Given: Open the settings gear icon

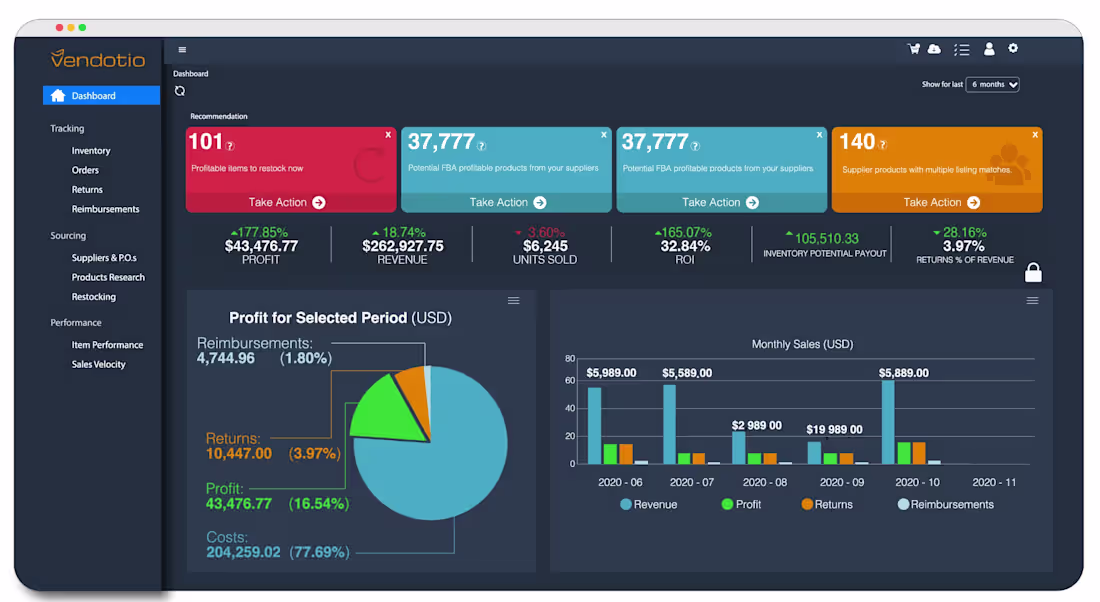Looking at the screenshot, I should (x=1013, y=48).
